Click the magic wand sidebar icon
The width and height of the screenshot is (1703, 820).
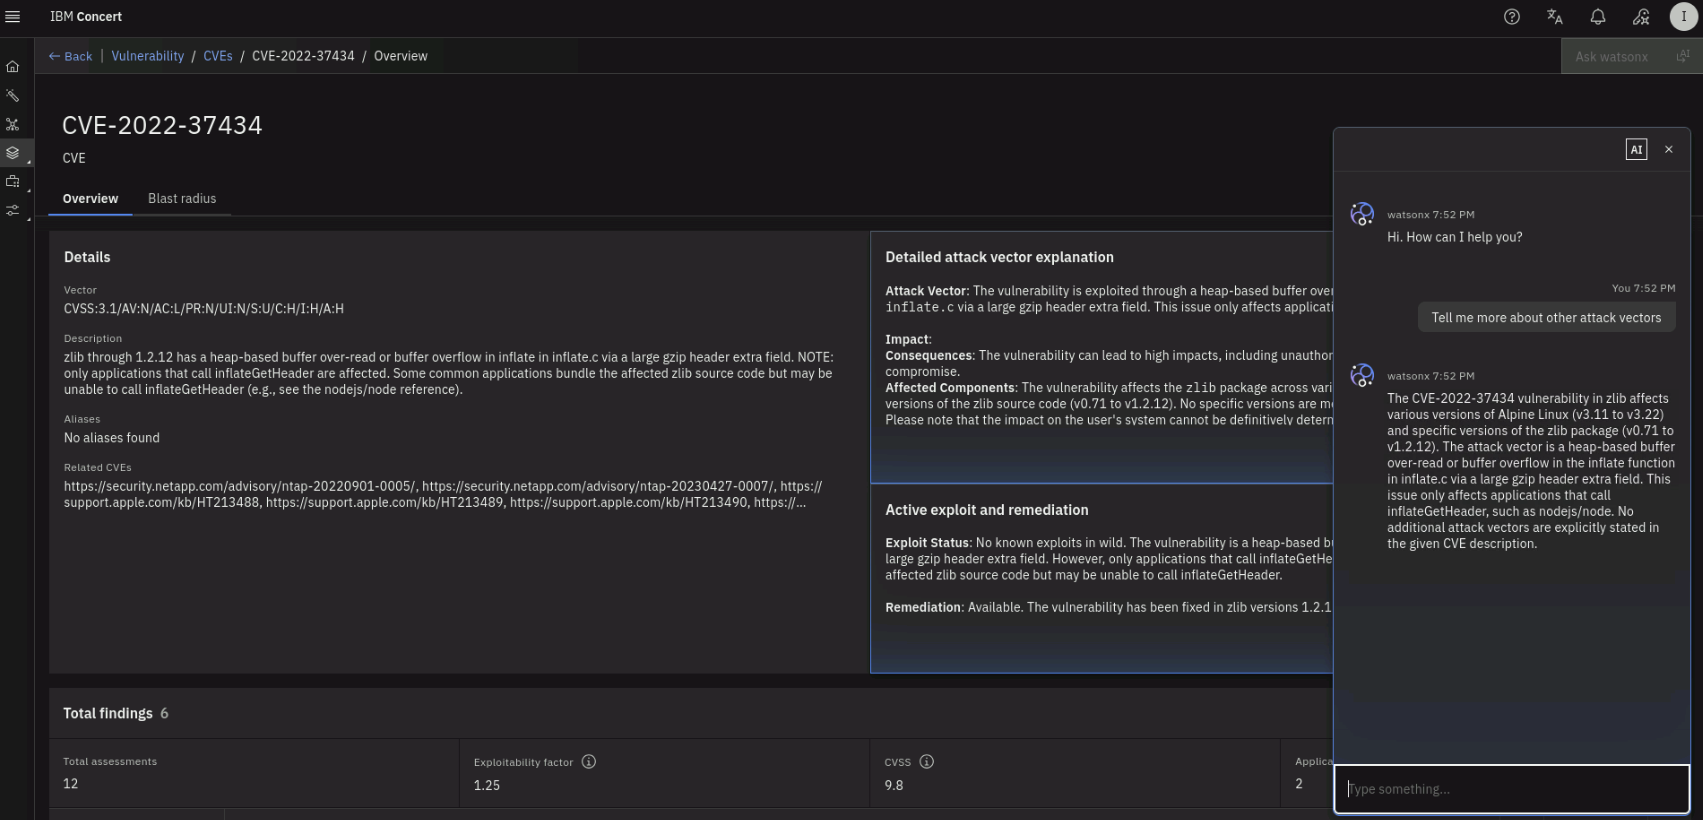(x=13, y=96)
